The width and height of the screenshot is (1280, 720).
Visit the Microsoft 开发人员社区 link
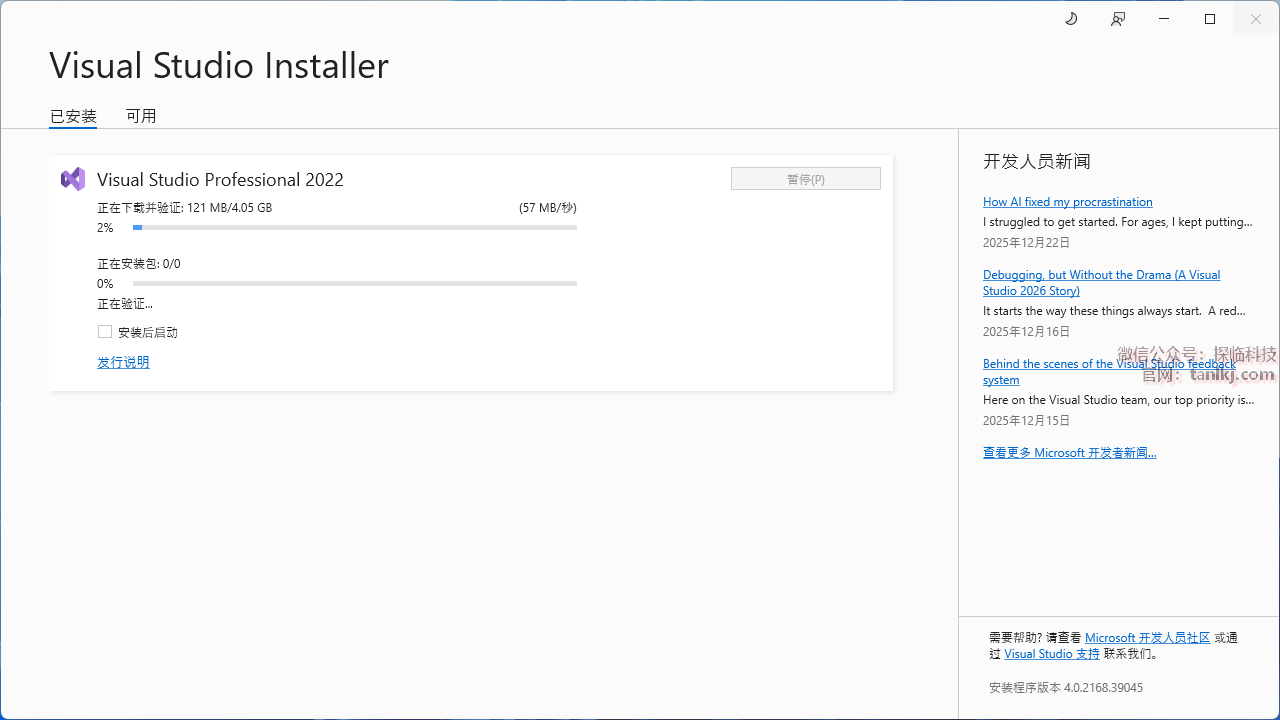pyautogui.click(x=1147, y=638)
